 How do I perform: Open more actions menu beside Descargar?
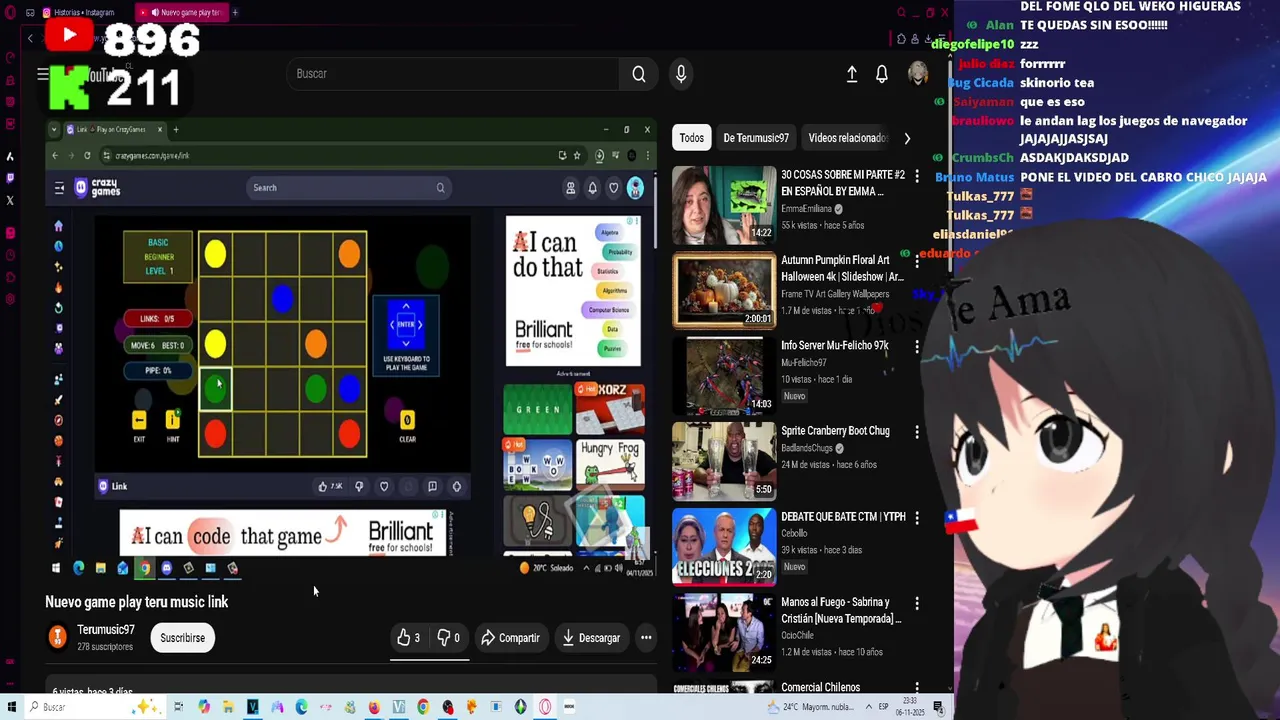coord(646,638)
